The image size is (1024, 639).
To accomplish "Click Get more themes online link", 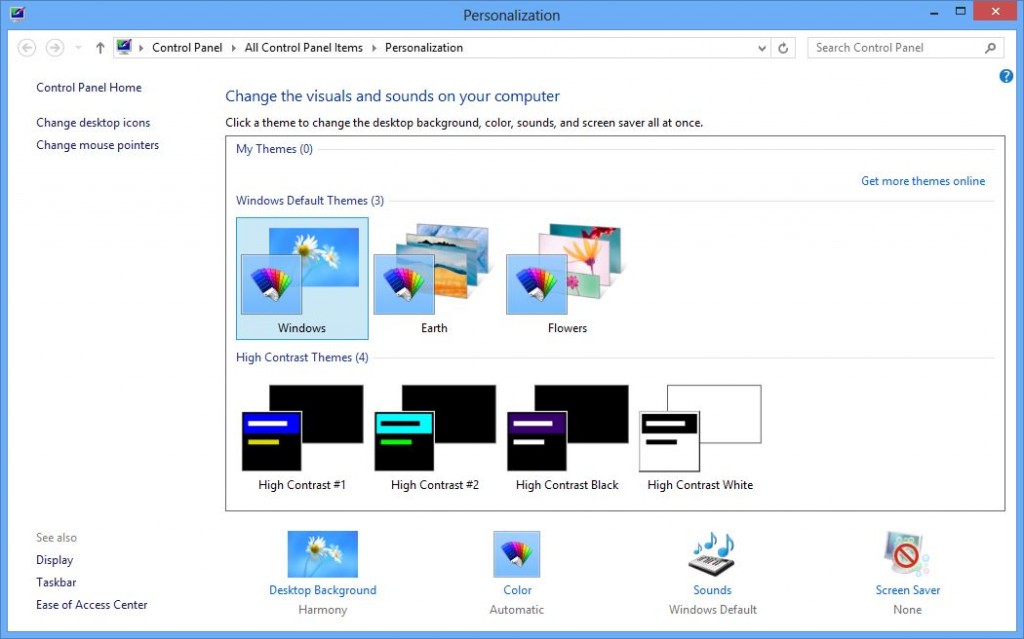I will coord(923,181).
